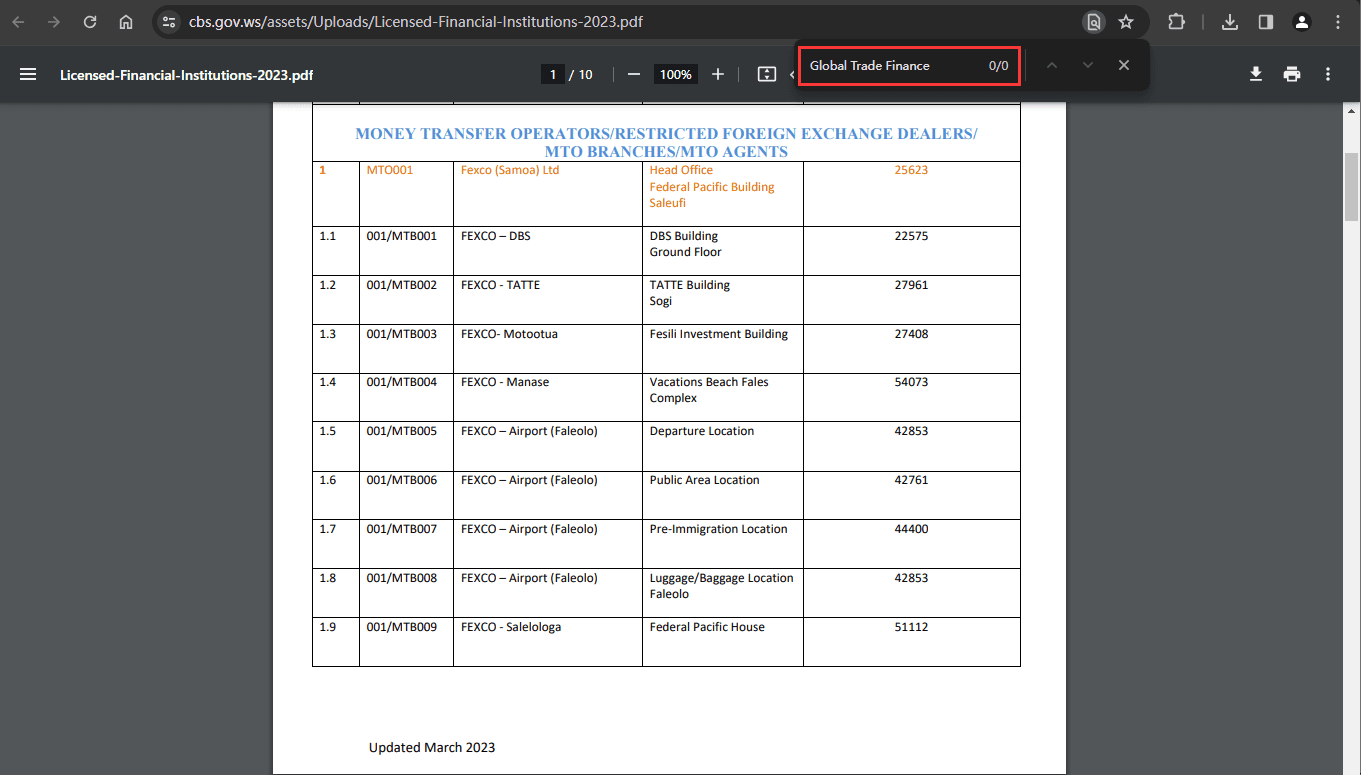
Task: Navigate back in browser history
Action: coord(18,22)
